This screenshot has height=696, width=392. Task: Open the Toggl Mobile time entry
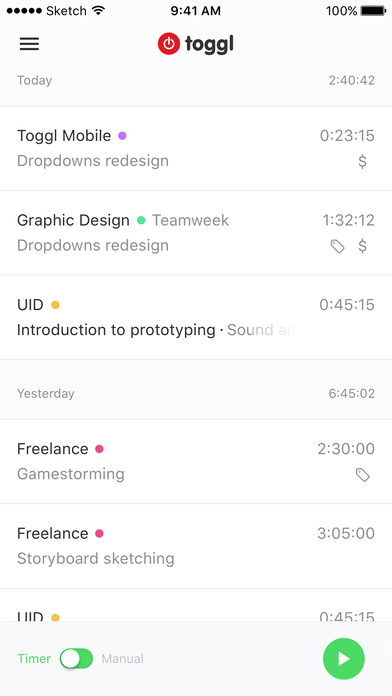click(196, 148)
